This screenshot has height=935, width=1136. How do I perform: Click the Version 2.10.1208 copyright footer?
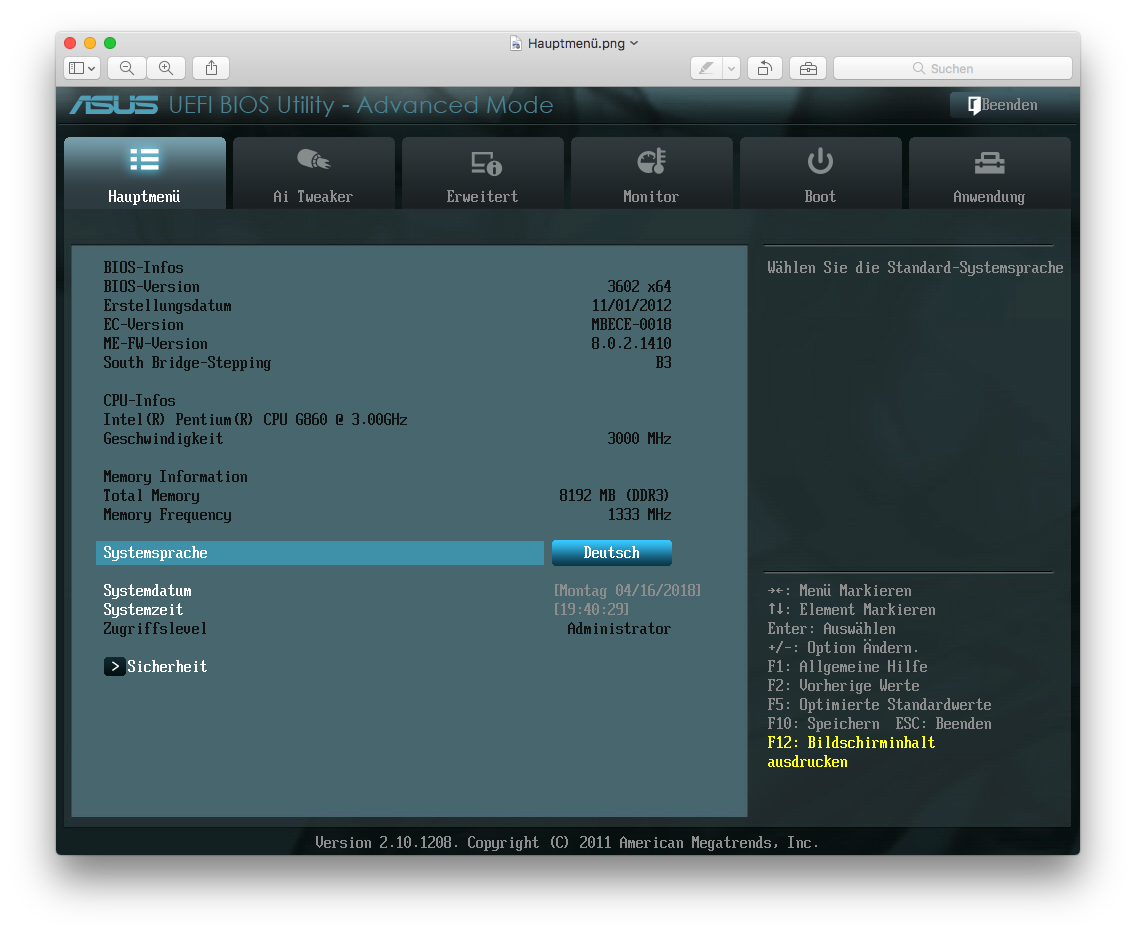pyautogui.click(x=567, y=842)
